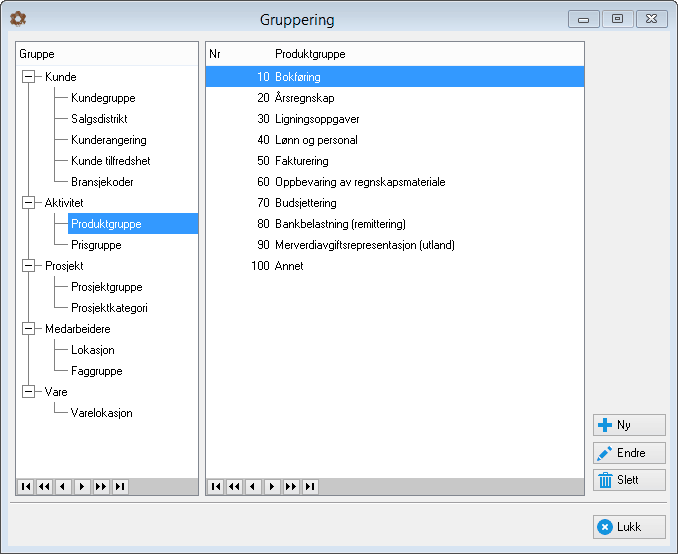Screen dimensions: 678x554
Task: Create a new entry with Ny button
Action: (x=629, y=425)
